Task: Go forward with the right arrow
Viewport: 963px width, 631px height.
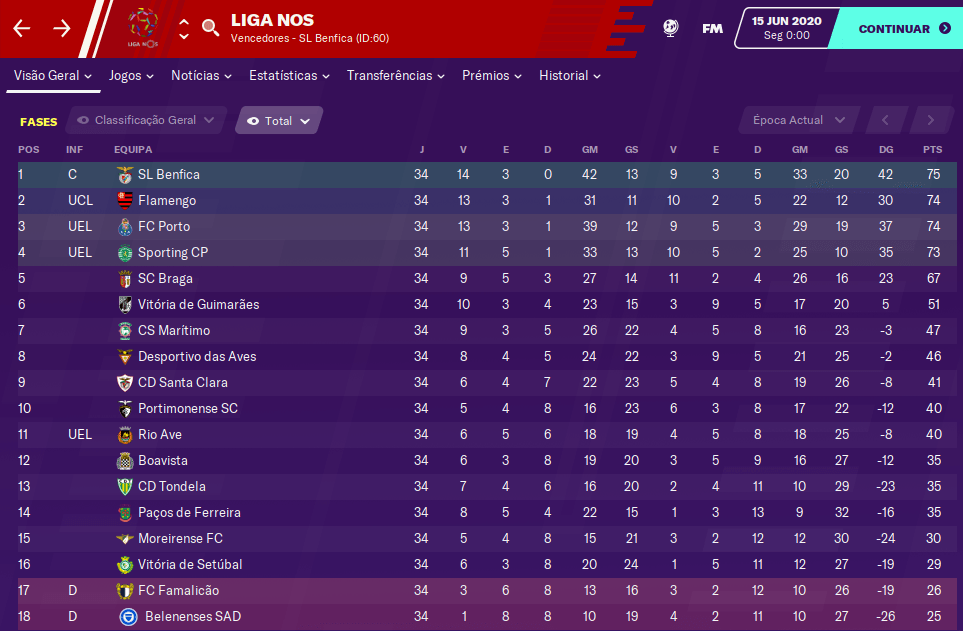Action: (62, 28)
